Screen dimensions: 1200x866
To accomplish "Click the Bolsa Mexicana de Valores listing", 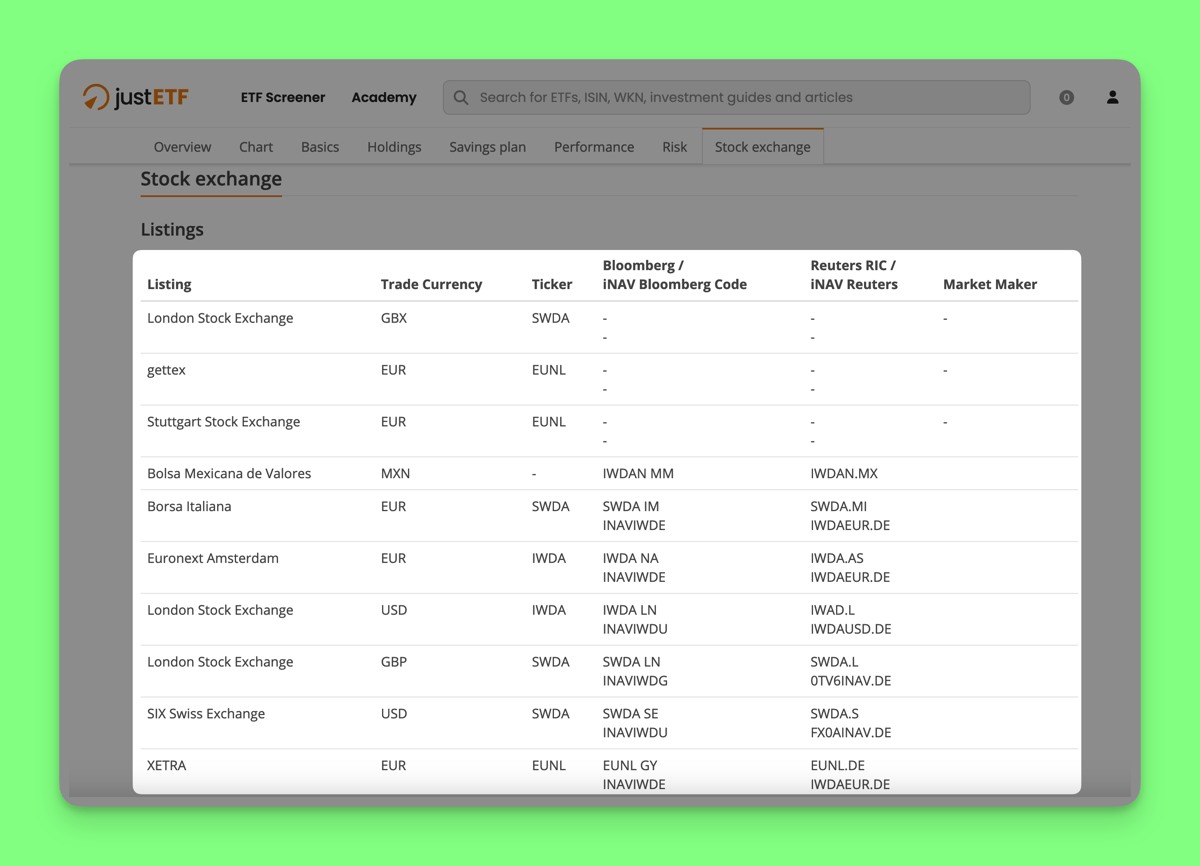I will coord(229,473).
